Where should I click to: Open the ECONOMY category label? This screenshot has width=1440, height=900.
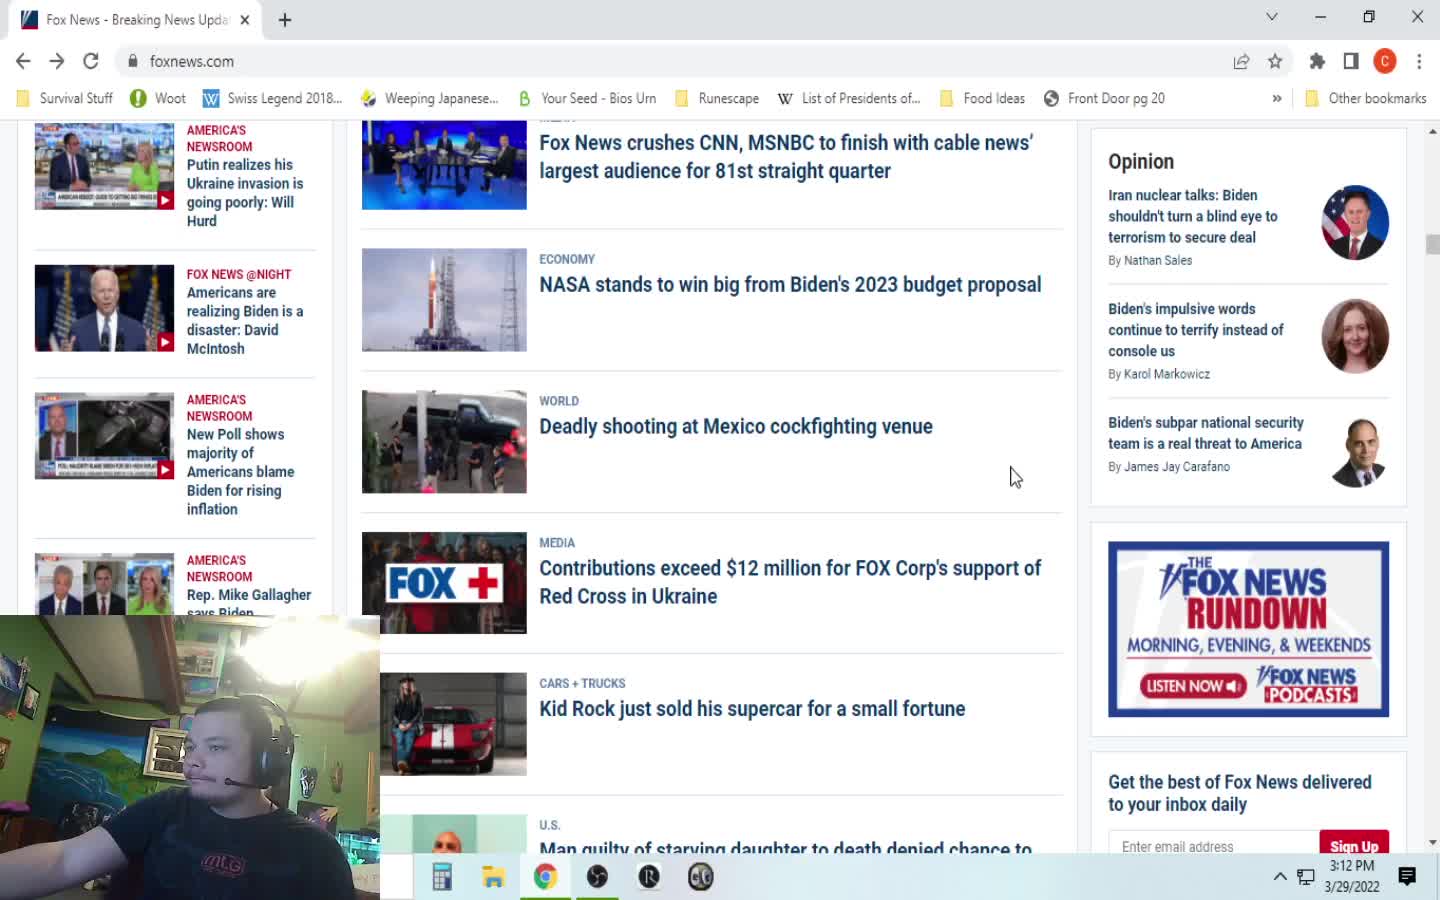567,259
